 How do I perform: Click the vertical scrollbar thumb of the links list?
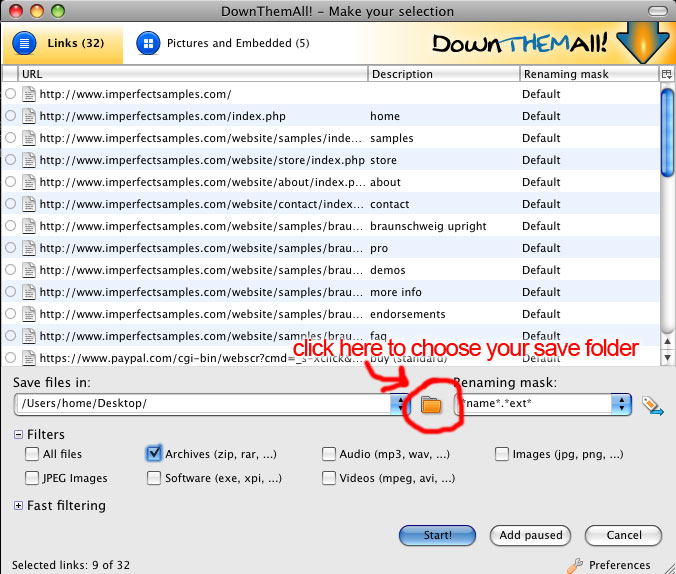[667, 132]
